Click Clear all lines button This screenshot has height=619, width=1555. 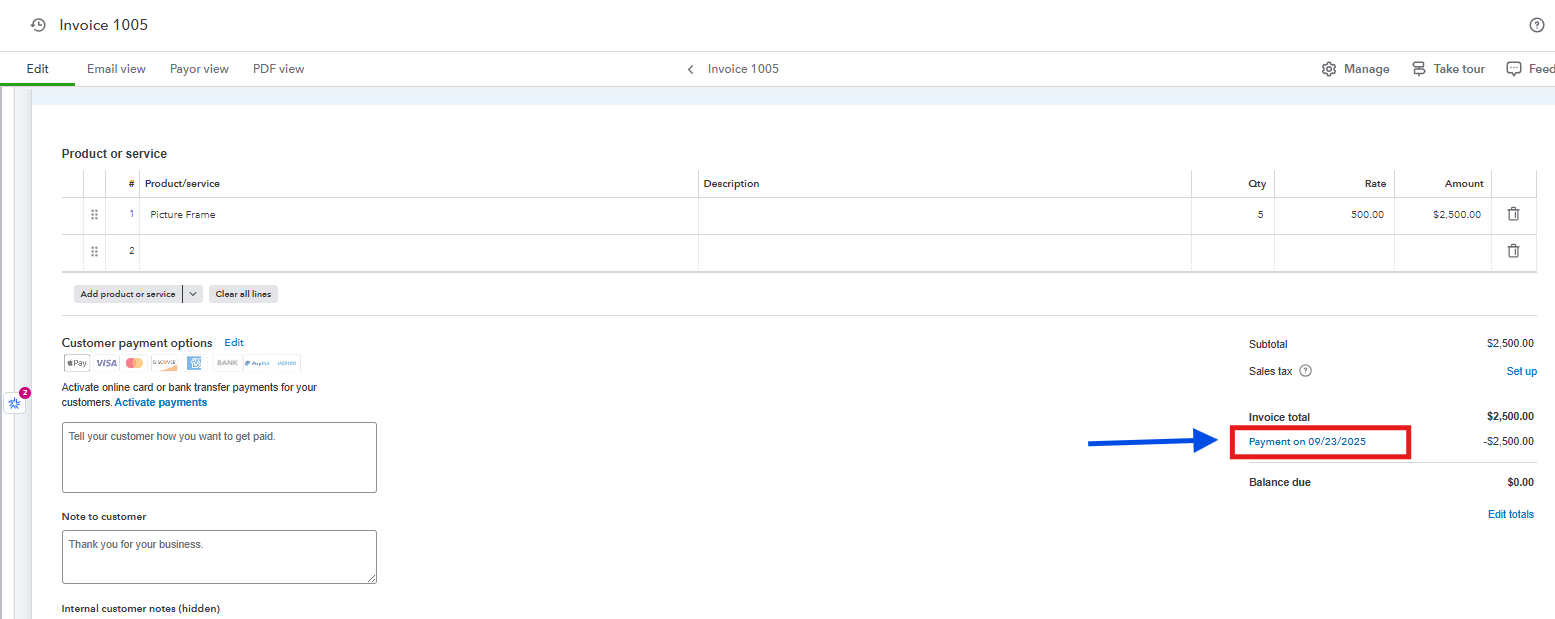pos(243,294)
